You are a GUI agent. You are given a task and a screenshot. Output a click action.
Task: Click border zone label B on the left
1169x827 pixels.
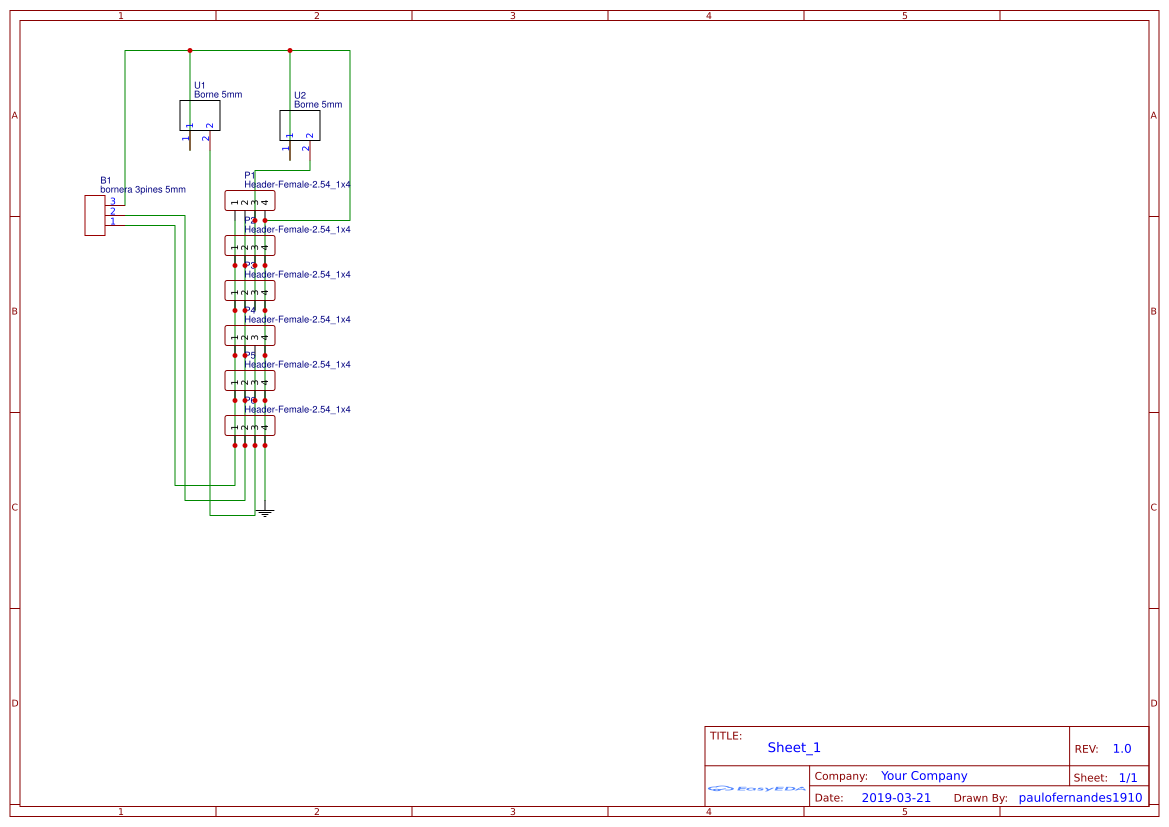click(x=14, y=312)
